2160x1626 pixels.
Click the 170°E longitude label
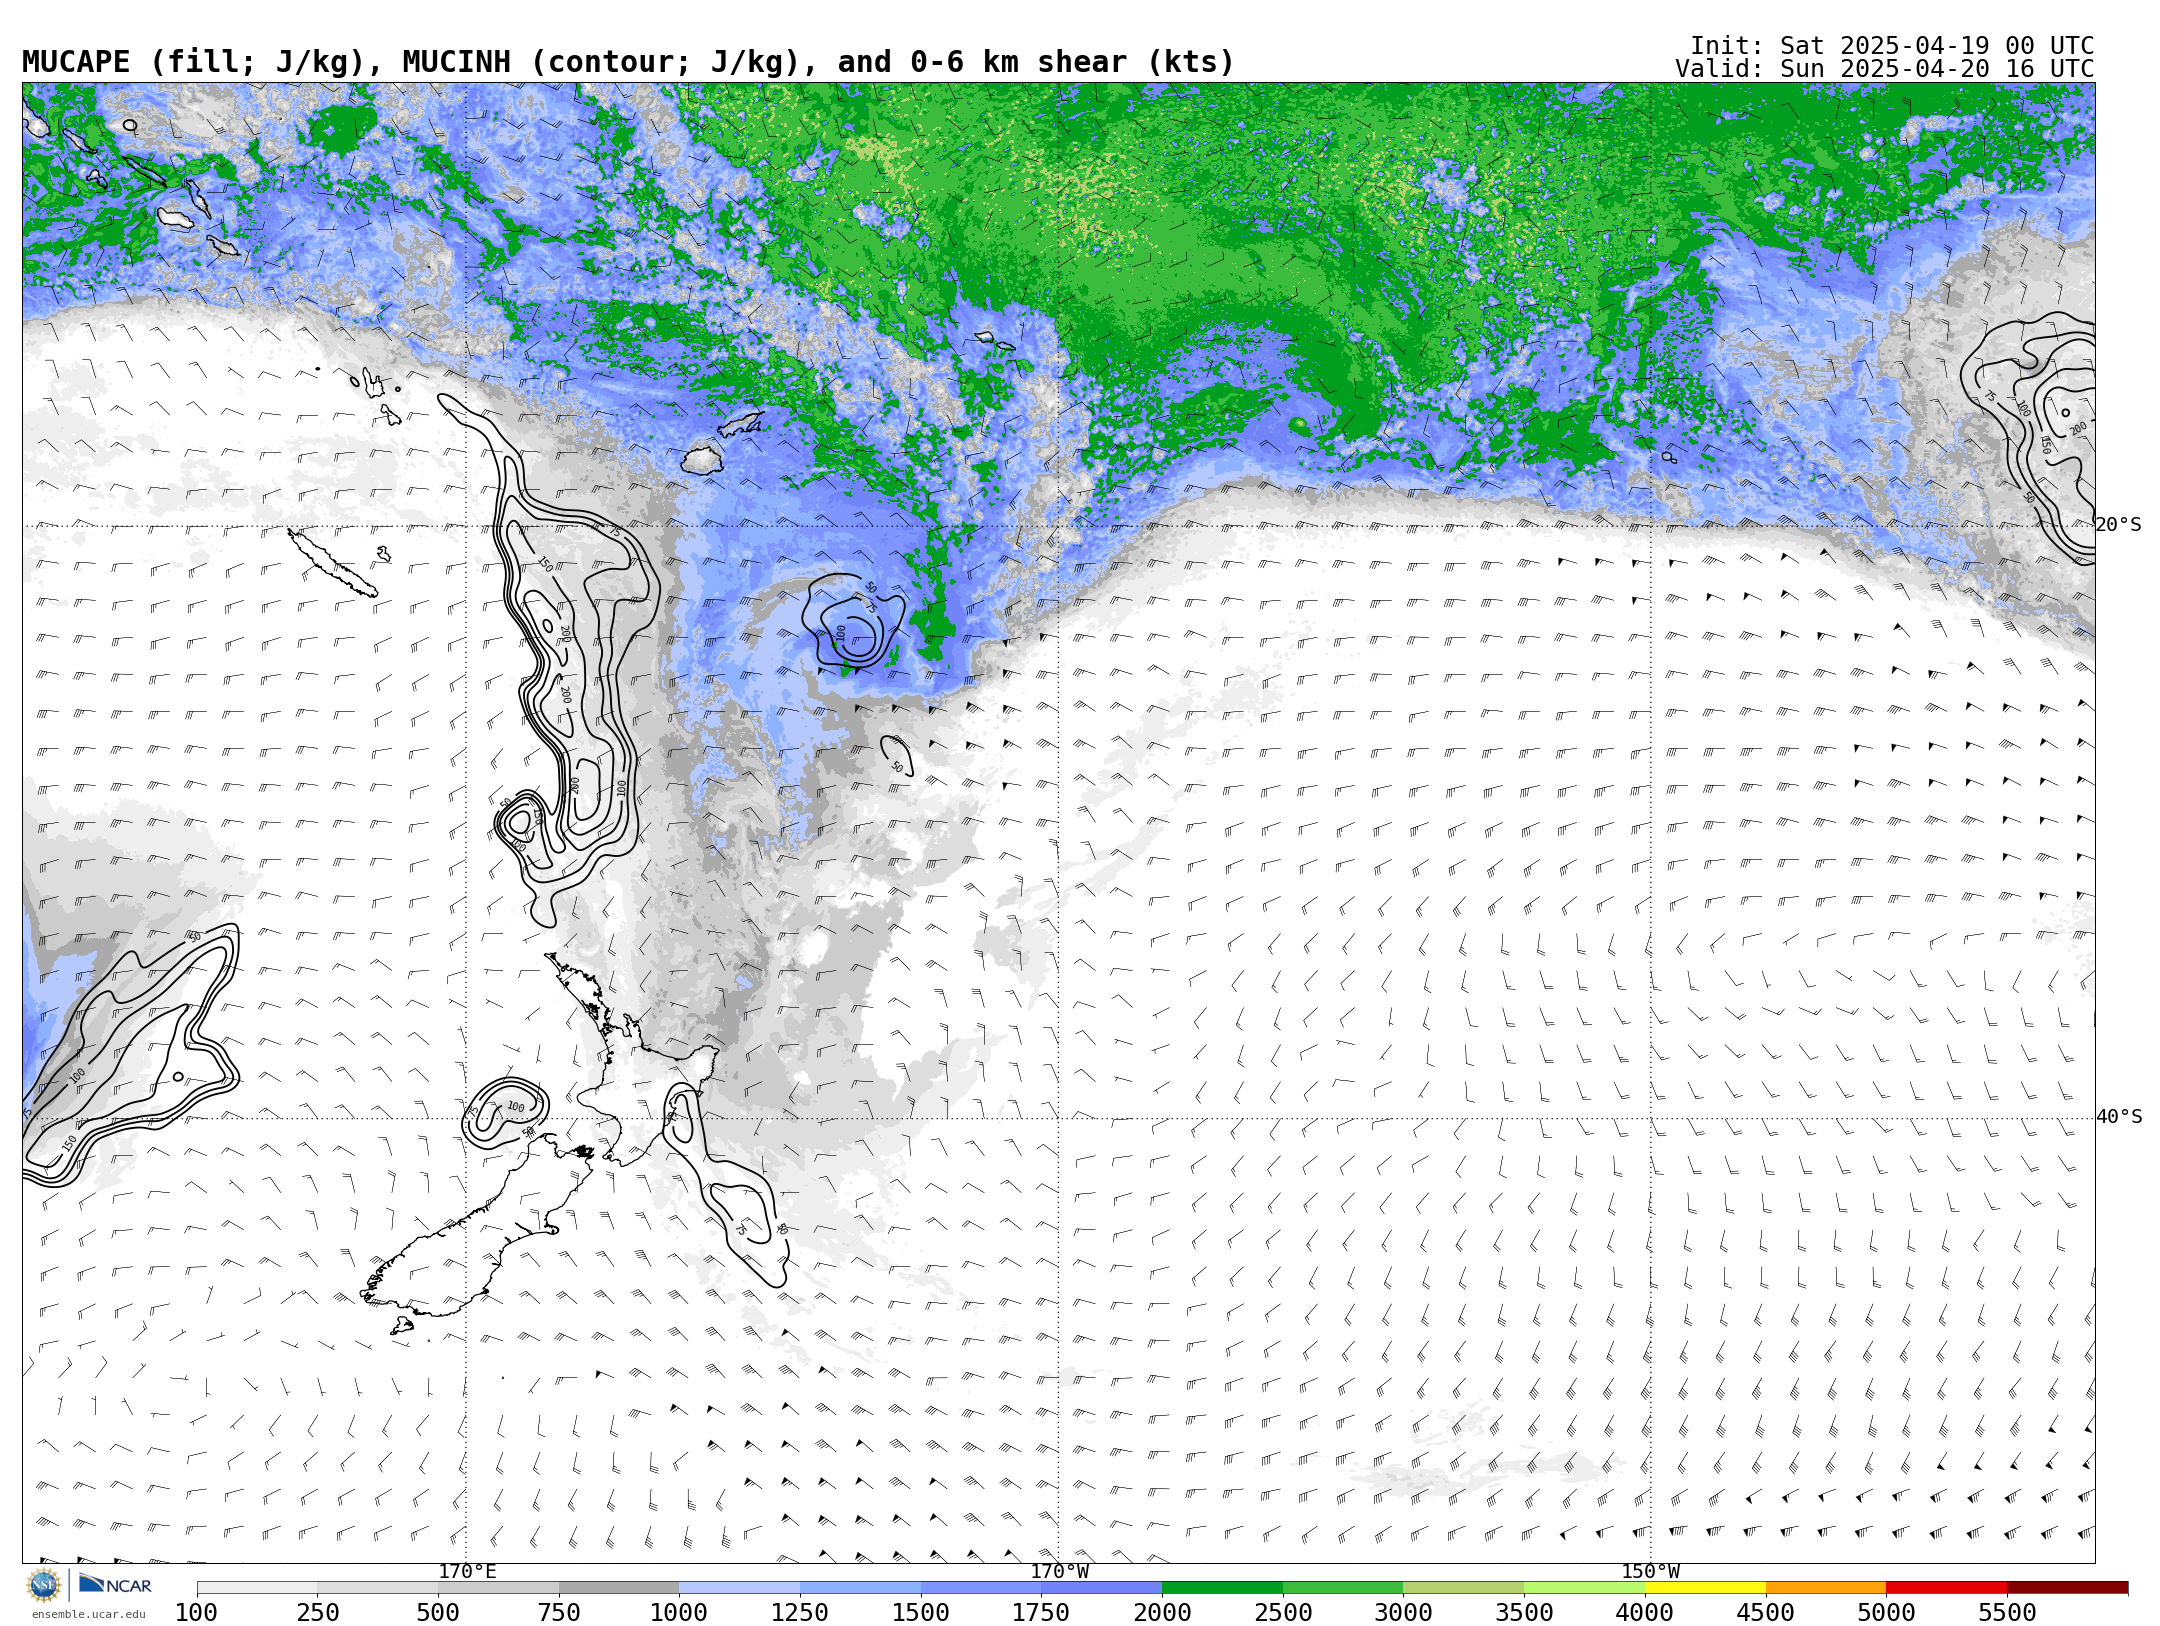coord(467,1571)
